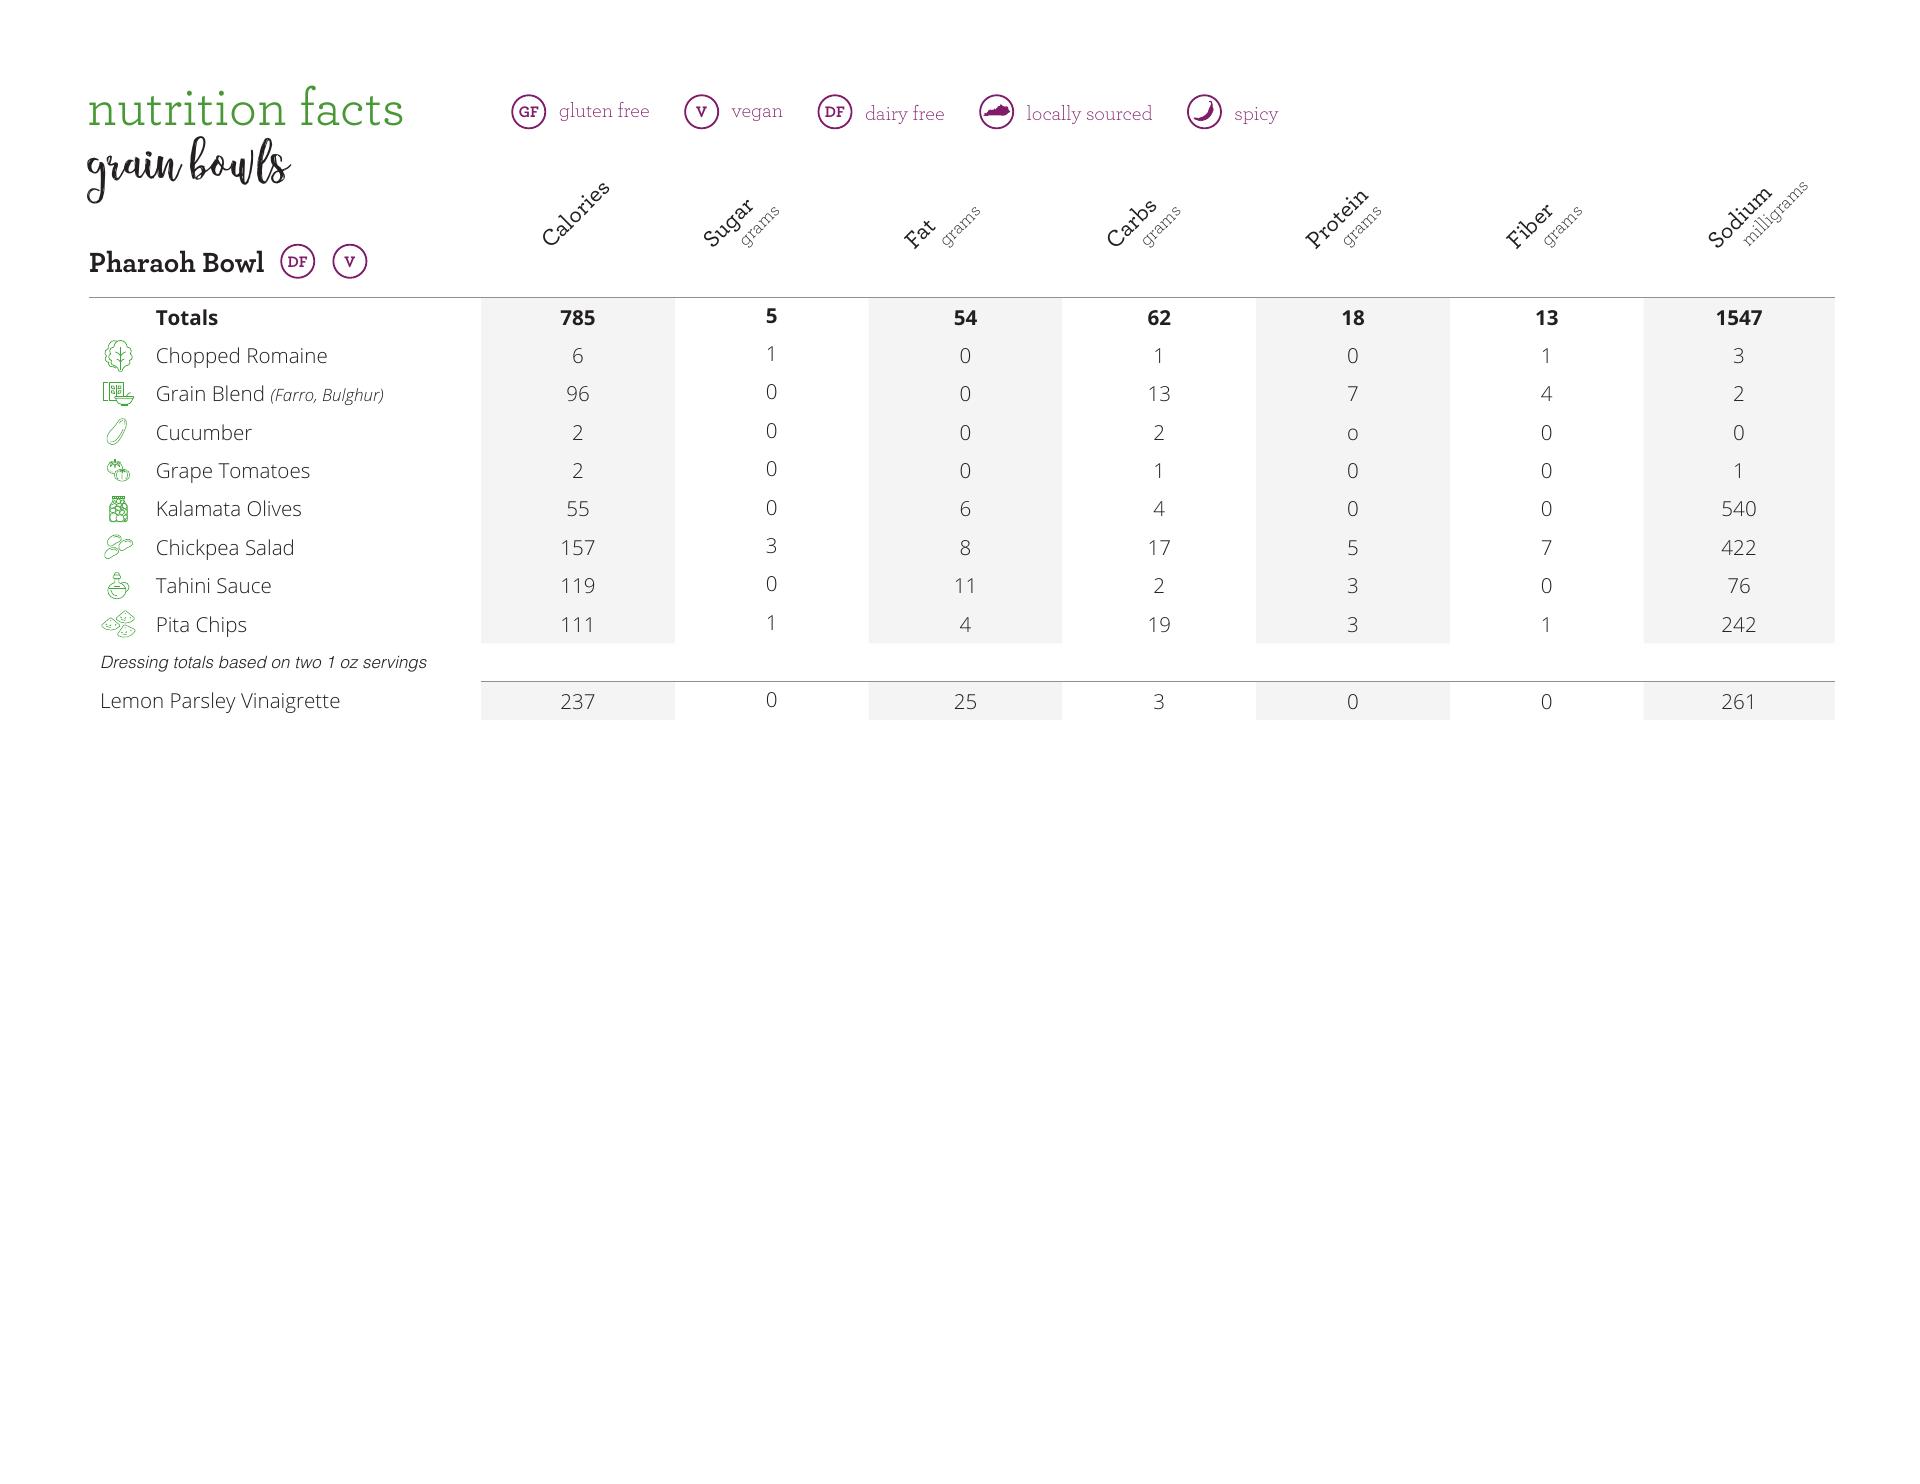The width and height of the screenshot is (1920, 1484).
Task: Click the Pita Chips icon
Action: (x=119, y=625)
